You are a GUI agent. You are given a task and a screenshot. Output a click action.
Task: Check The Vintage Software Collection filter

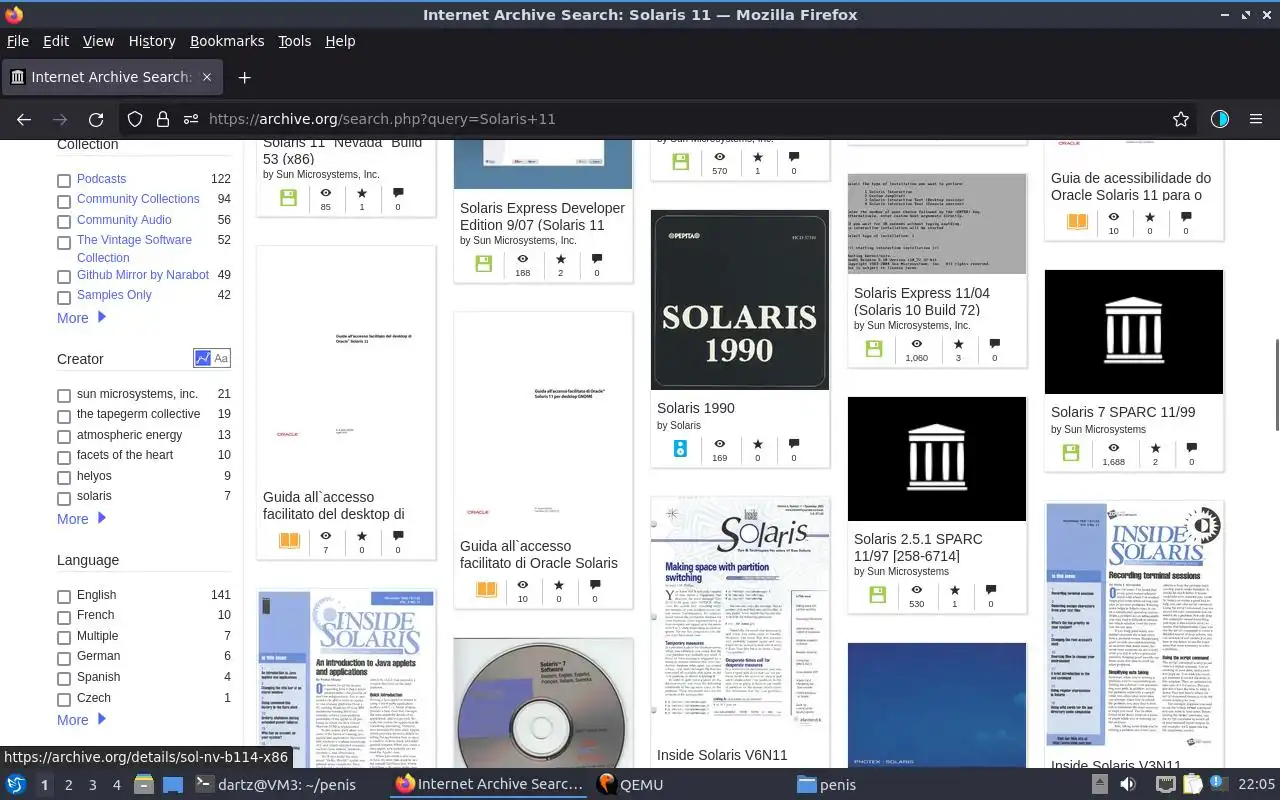click(x=64, y=242)
